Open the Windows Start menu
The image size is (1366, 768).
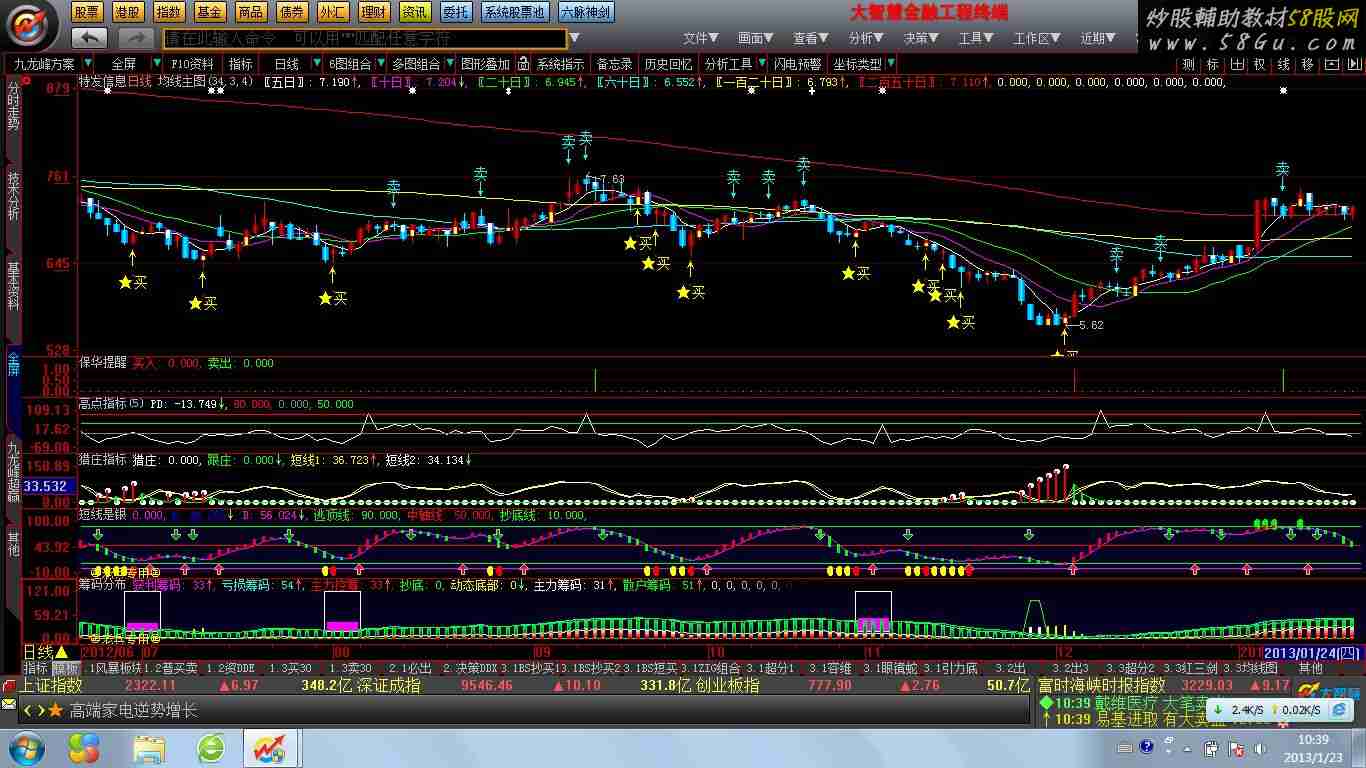tap(26, 747)
